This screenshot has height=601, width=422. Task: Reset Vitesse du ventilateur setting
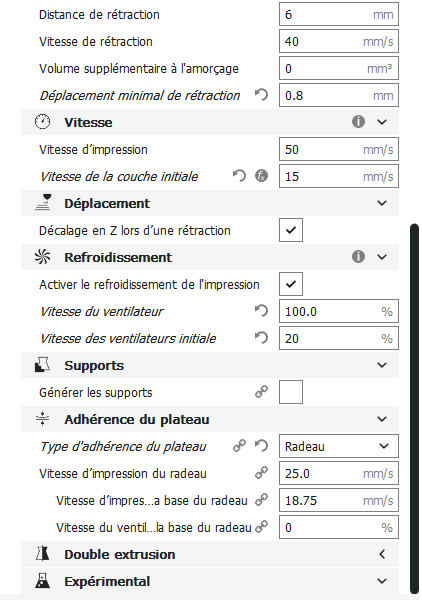[x=261, y=311]
